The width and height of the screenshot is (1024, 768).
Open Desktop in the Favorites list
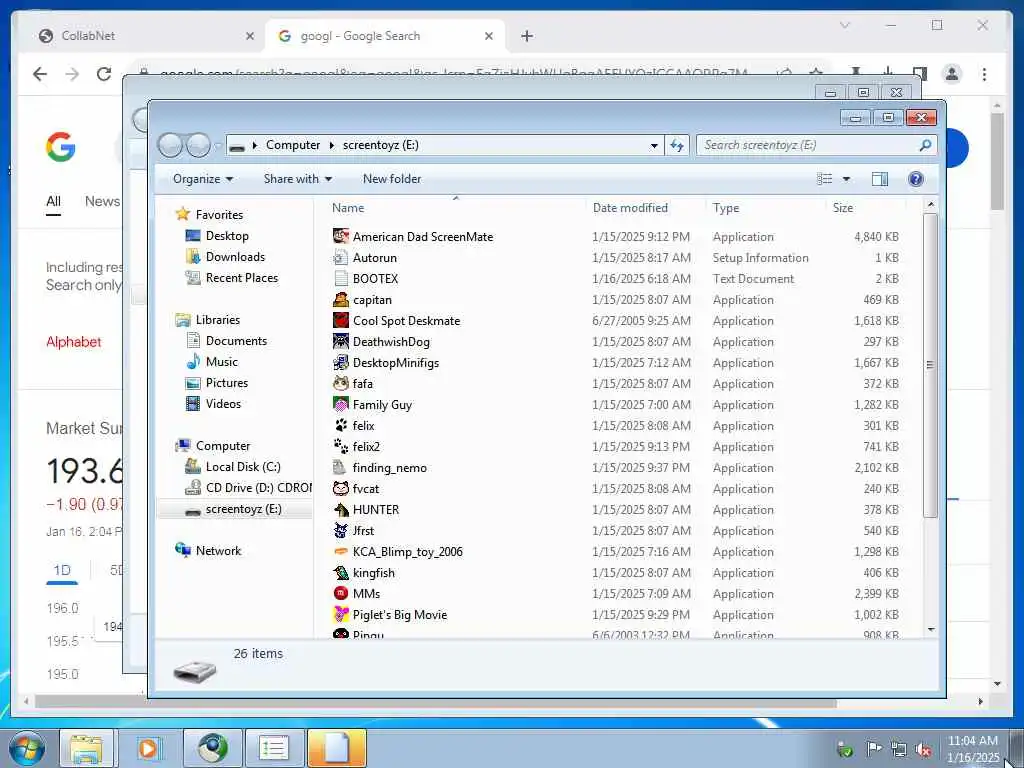point(227,236)
